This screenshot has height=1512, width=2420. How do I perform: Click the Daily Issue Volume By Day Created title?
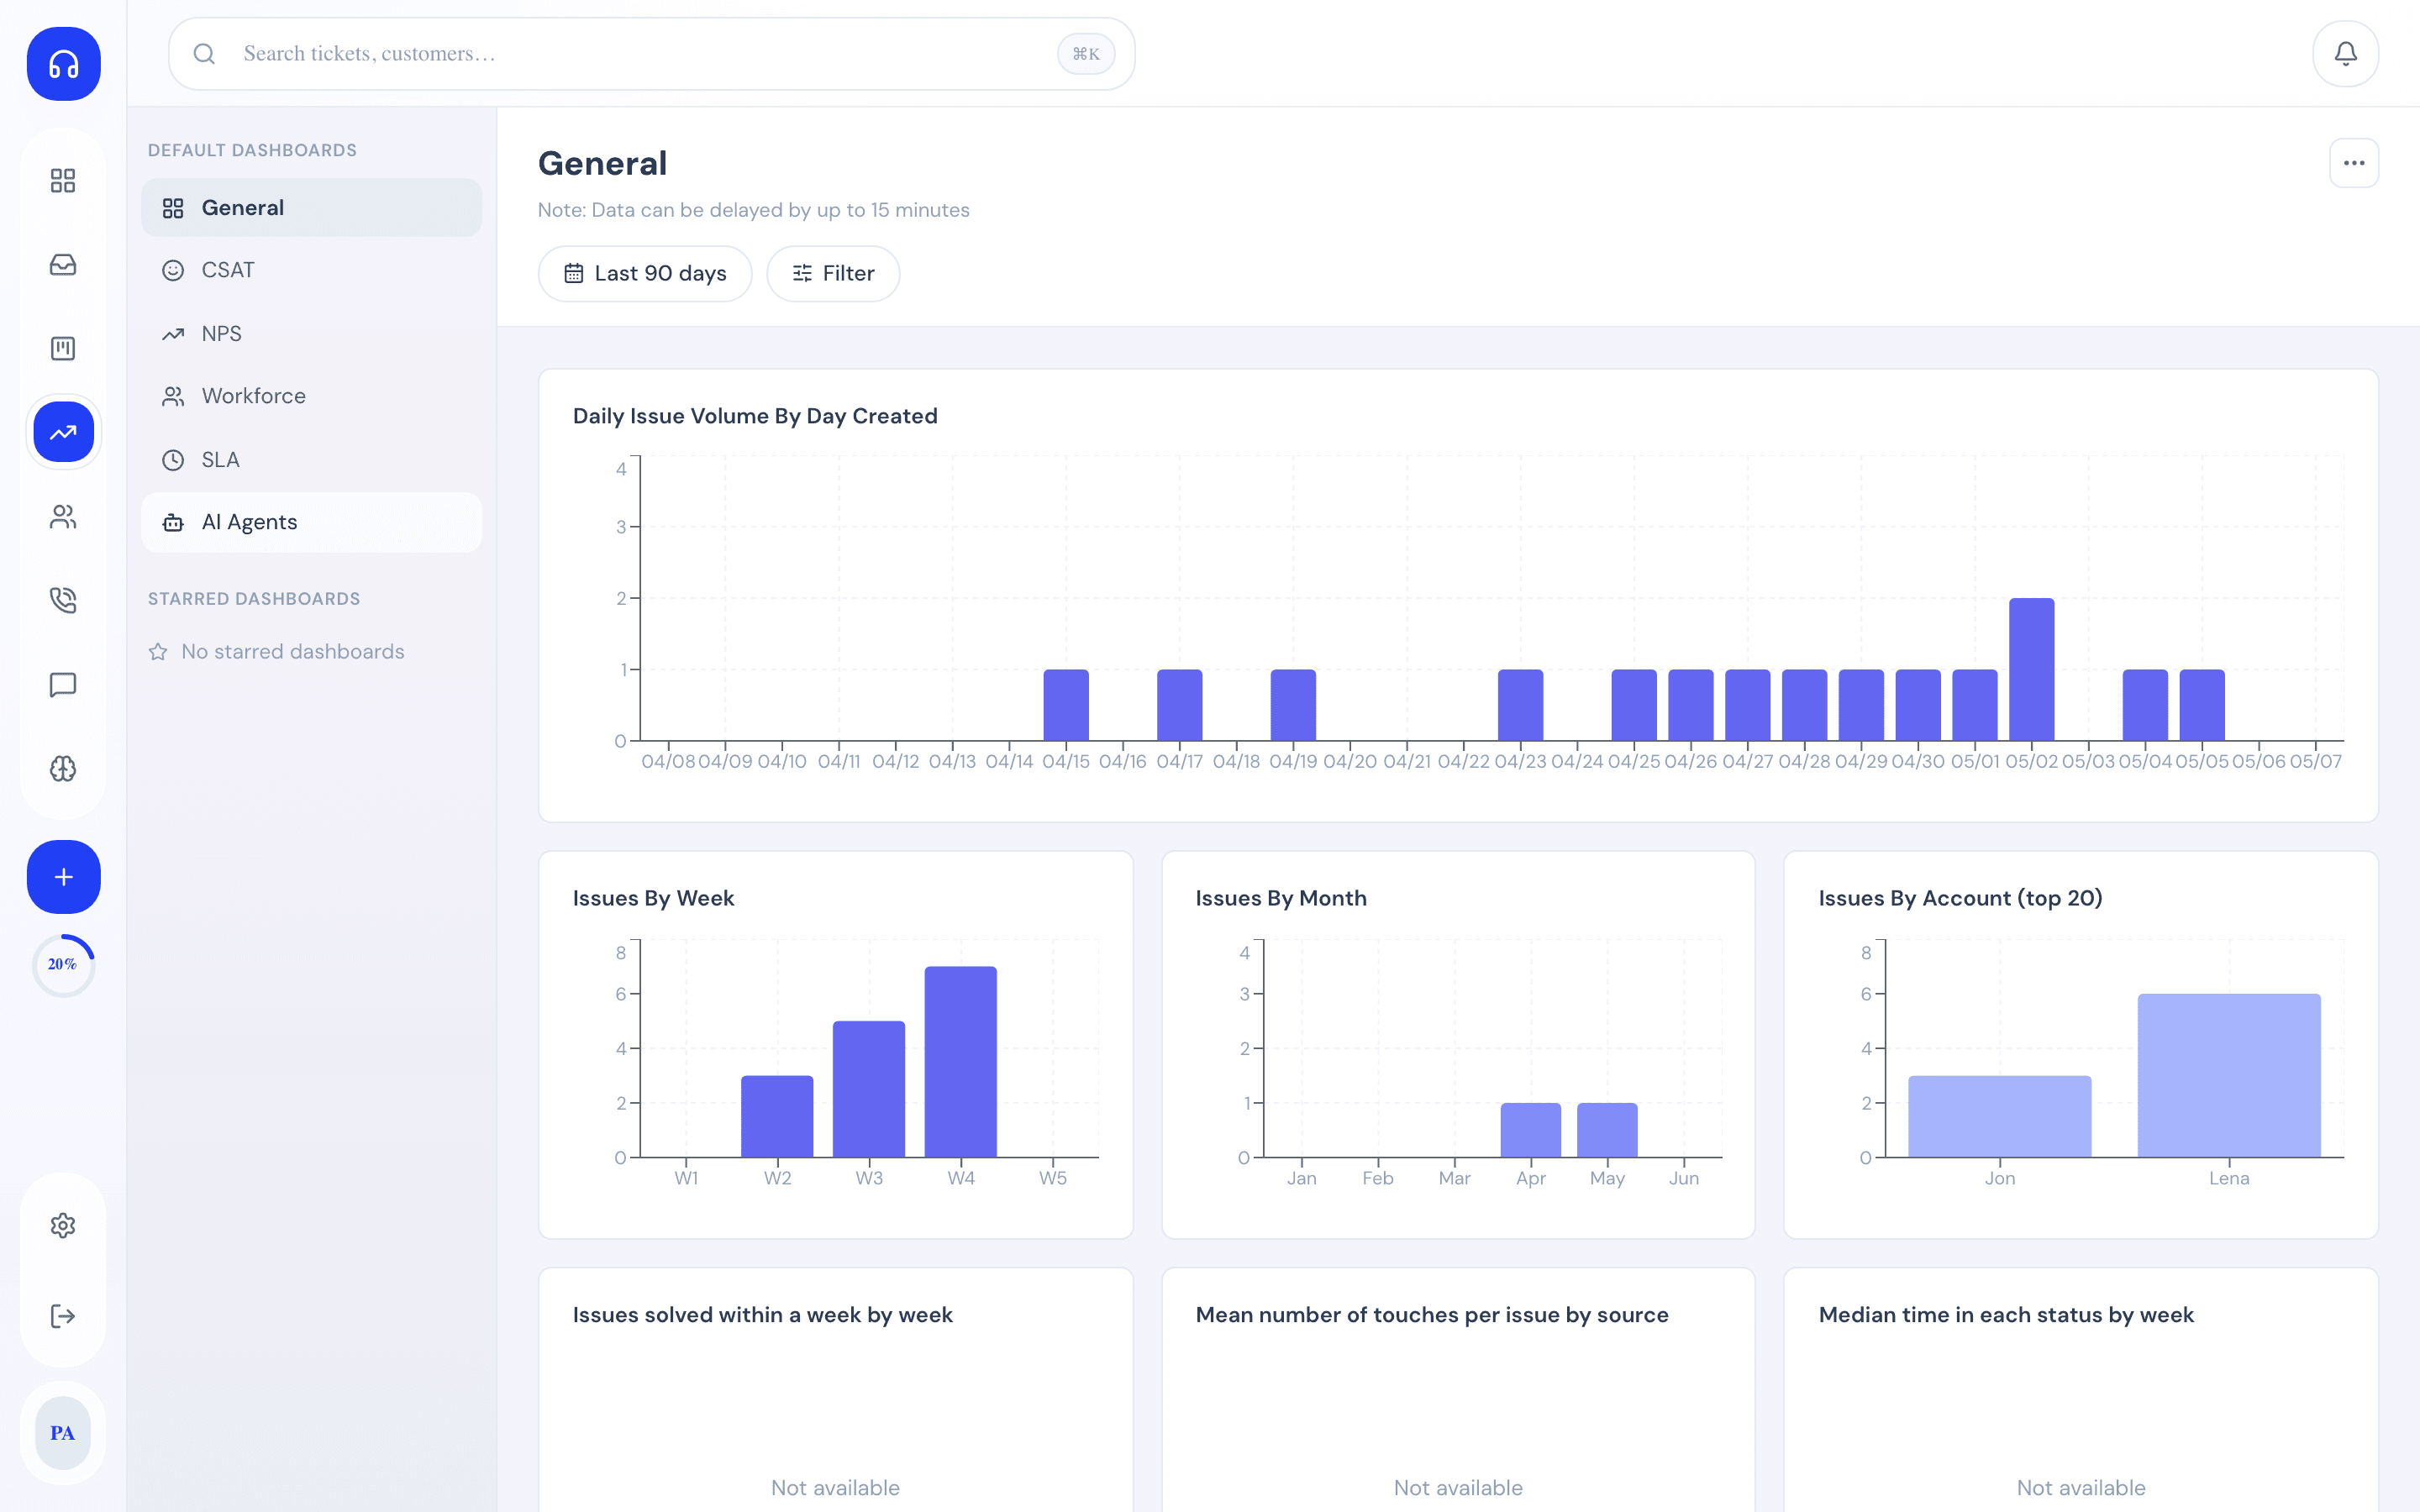tap(755, 416)
